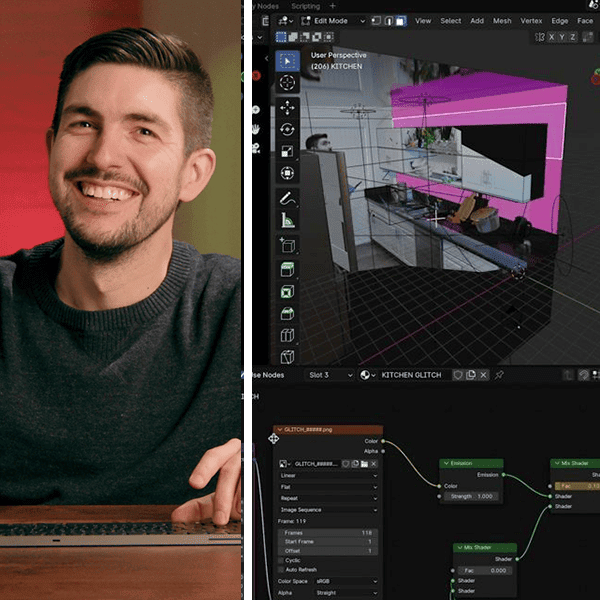Screen dimensions: 600x600
Task: Open the Image Sequence source dropdown
Action: pos(329,510)
